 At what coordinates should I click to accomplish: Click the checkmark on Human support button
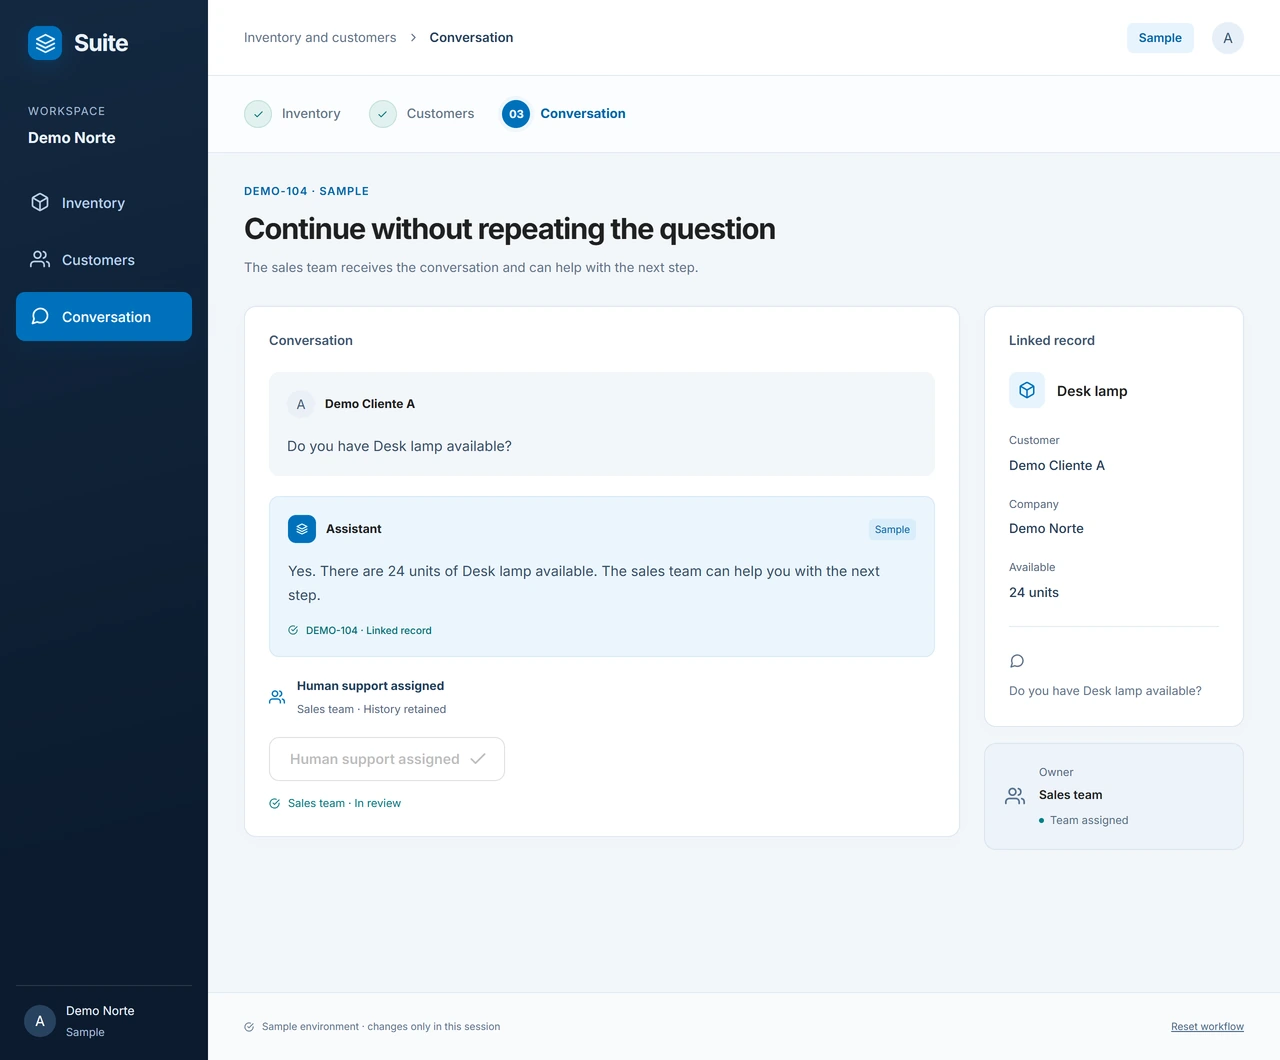[x=478, y=759]
